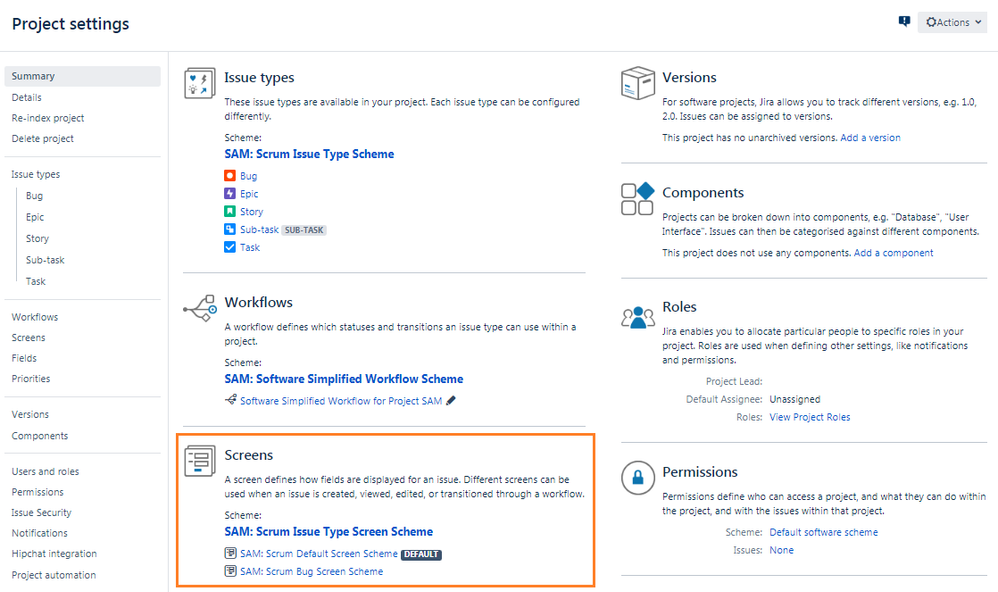The height and width of the screenshot is (592, 998).
Task: Select Epic under sidebar Issue types
Action: [x=35, y=217]
